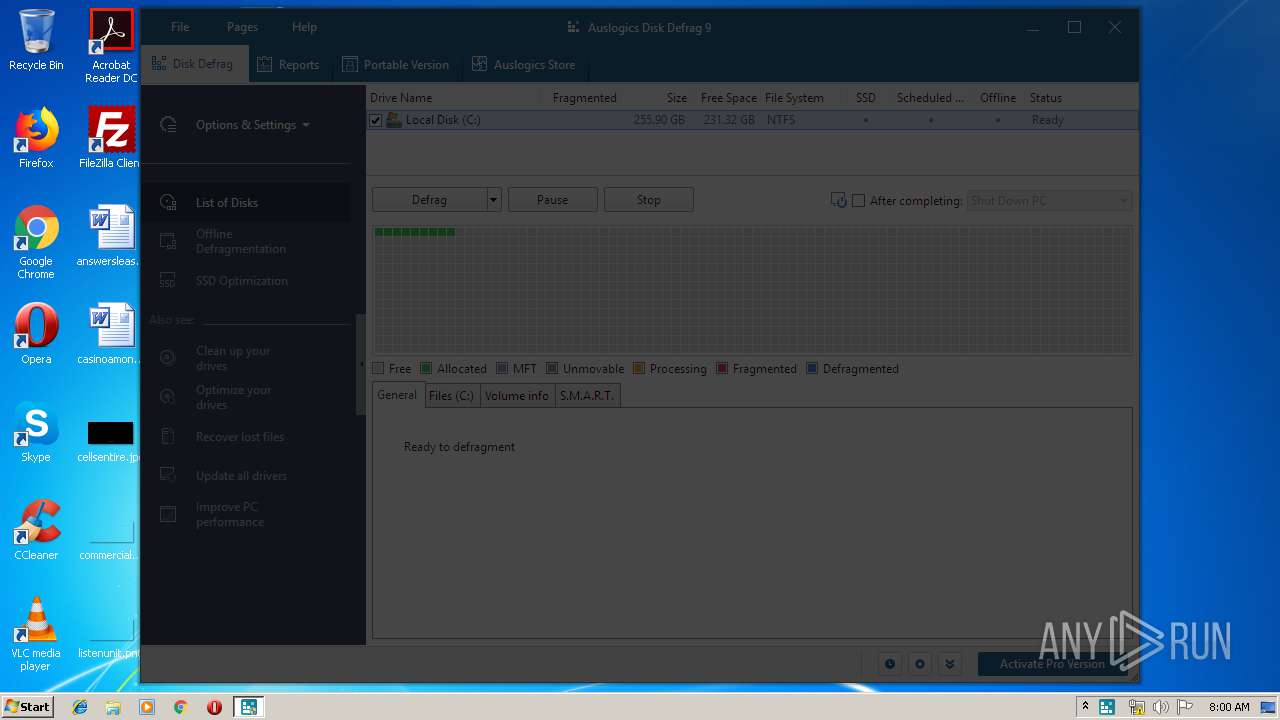This screenshot has width=1280, height=720.
Task: Click Internet Explorer icon in taskbar
Action: 80,707
